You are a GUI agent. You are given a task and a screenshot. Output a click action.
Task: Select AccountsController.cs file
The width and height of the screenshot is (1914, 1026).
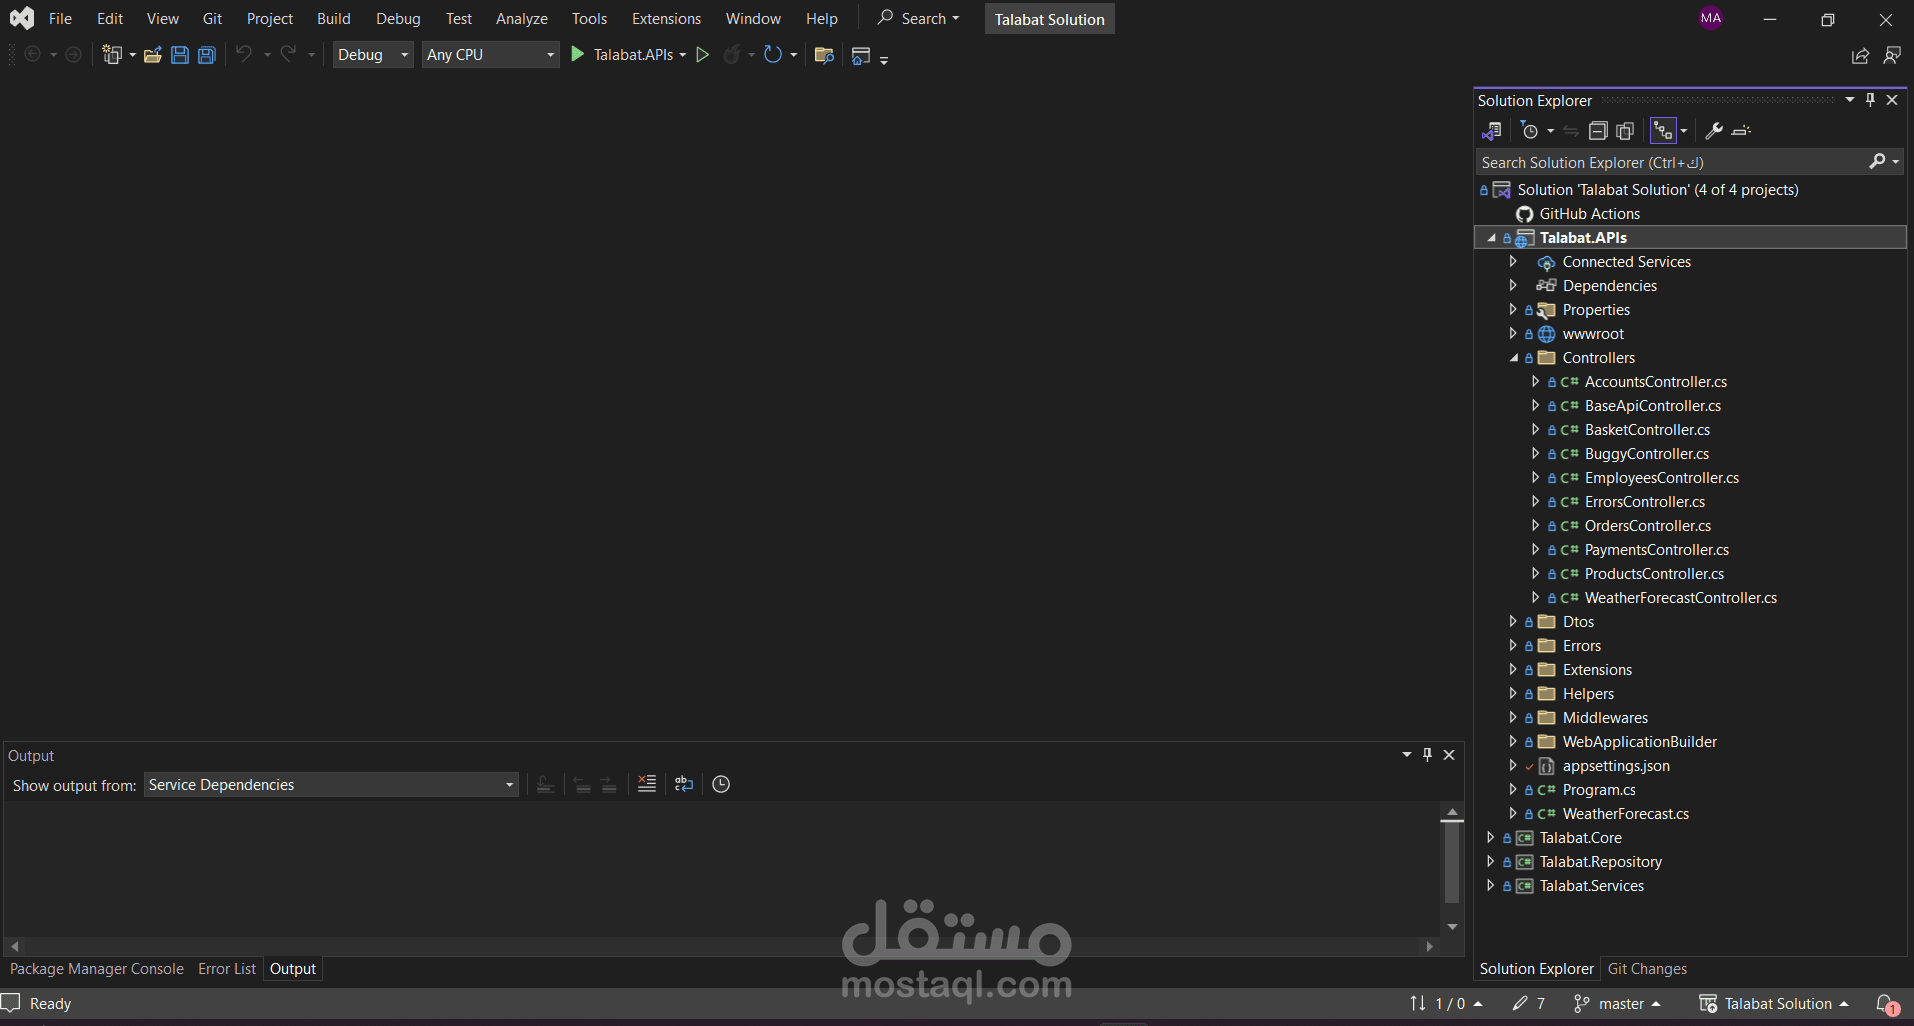(x=1655, y=382)
